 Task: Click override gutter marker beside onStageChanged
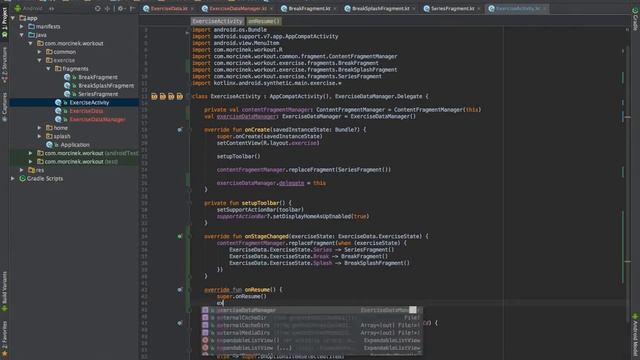click(x=180, y=236)
